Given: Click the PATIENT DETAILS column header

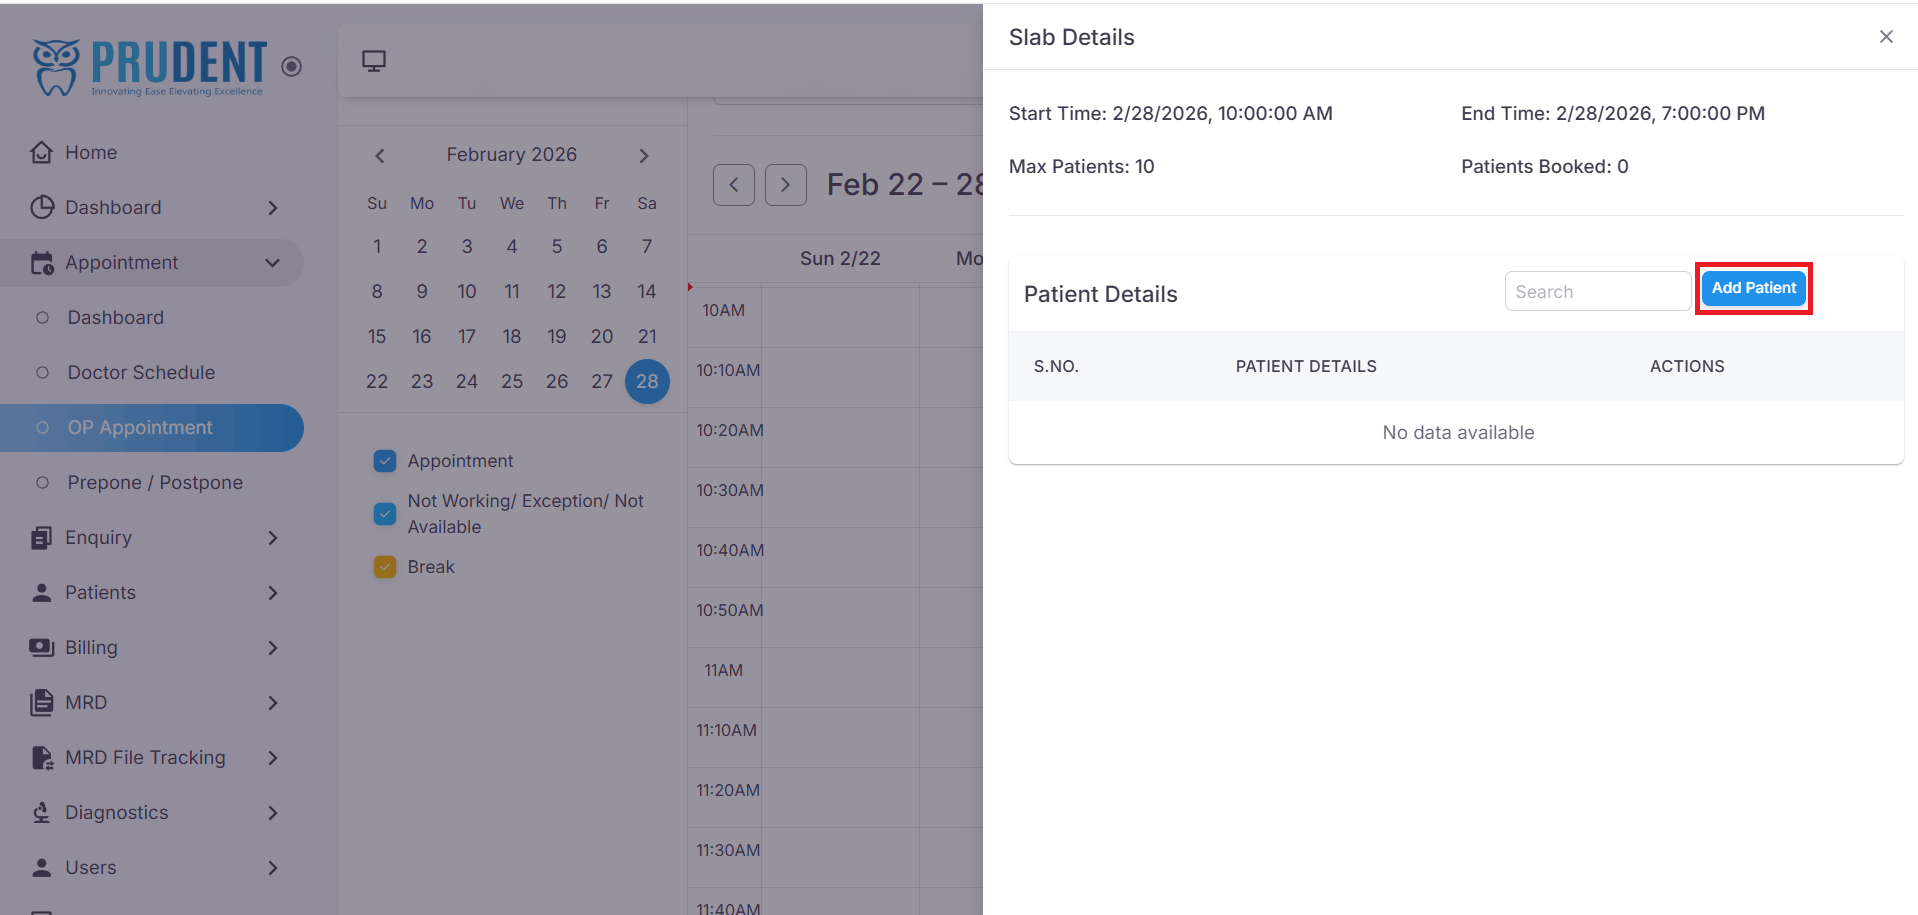Looking at the screenshot, I should click(x=1306, y=366).
